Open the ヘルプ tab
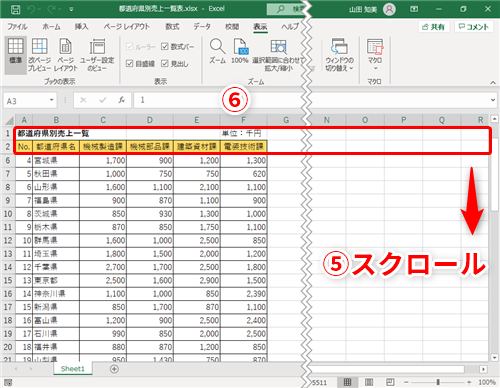Image resolution: width=500 pixels, height=388 pixels. tap(290, 27)
